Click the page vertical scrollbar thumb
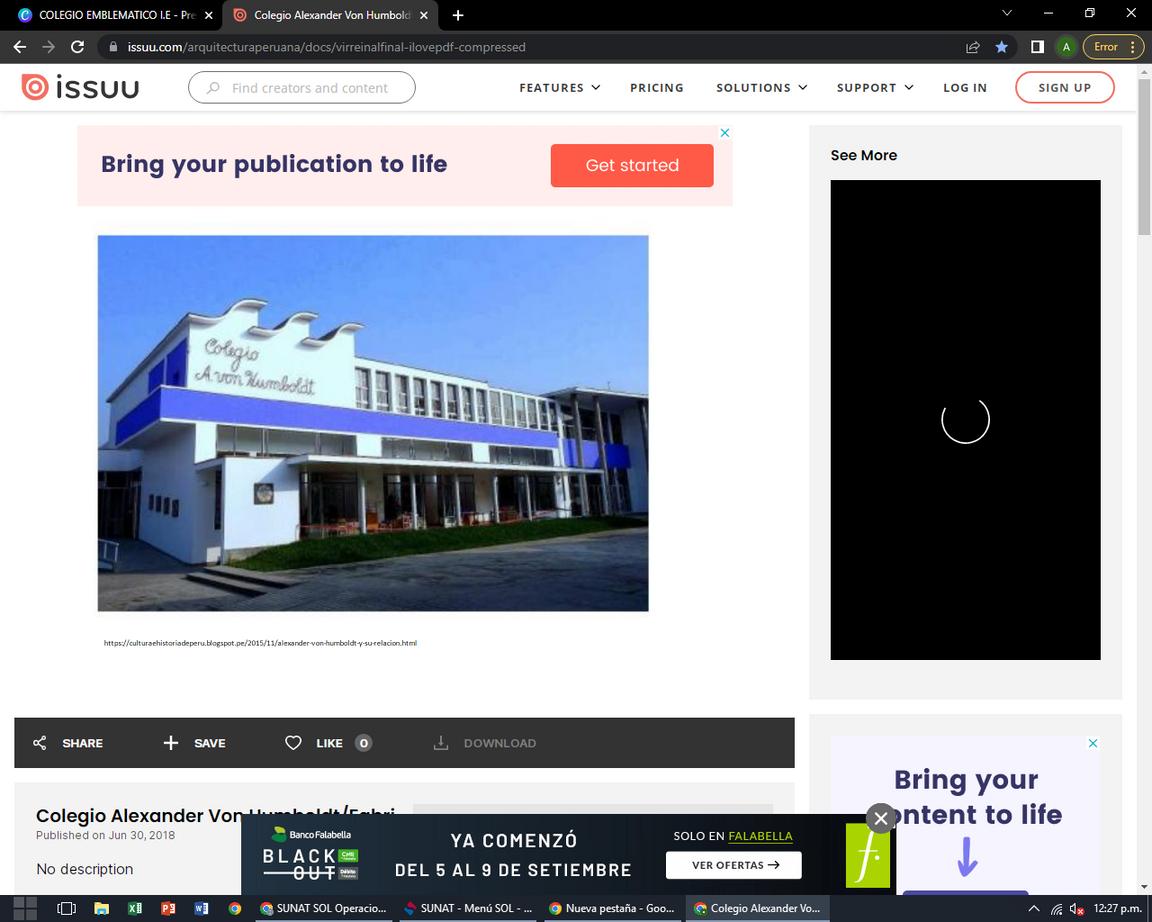The image size is (1152, 922). (x=1144, y=156)
